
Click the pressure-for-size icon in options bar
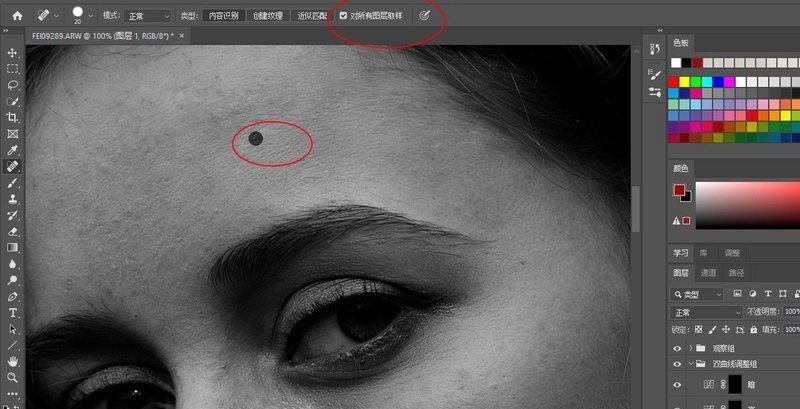point(423,16)
